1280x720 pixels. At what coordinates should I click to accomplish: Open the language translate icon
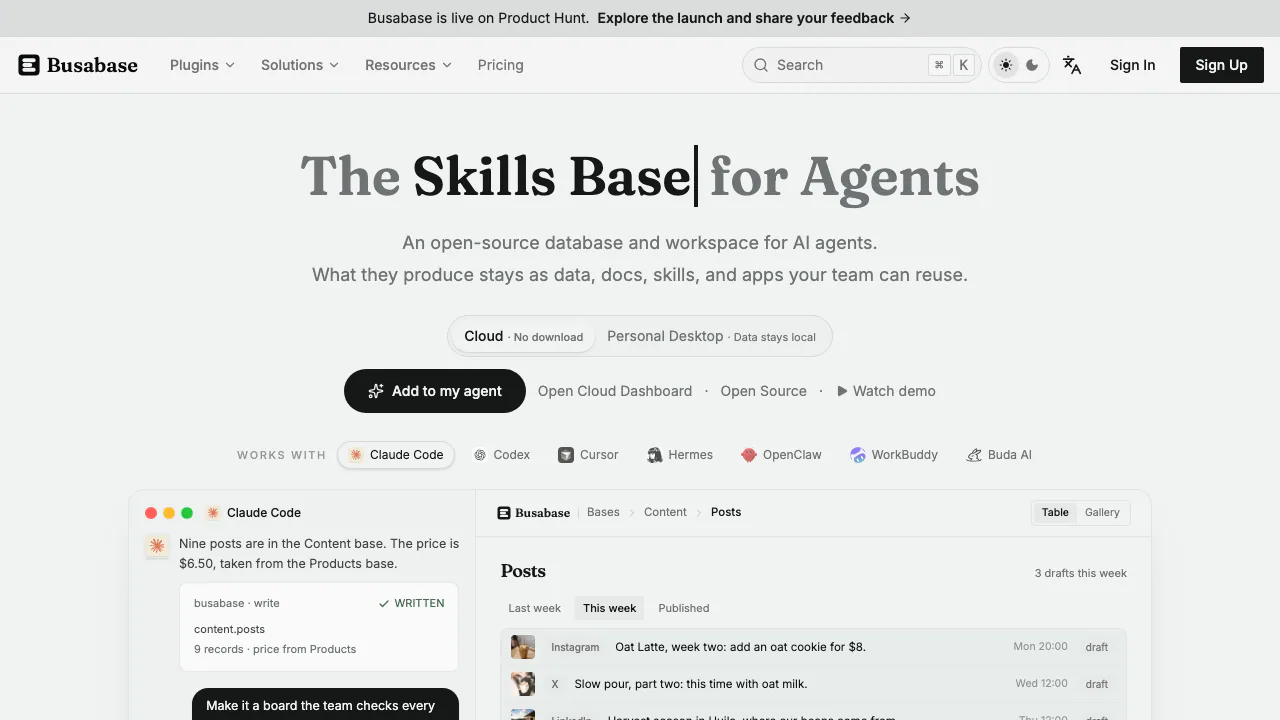(1072, 65)
